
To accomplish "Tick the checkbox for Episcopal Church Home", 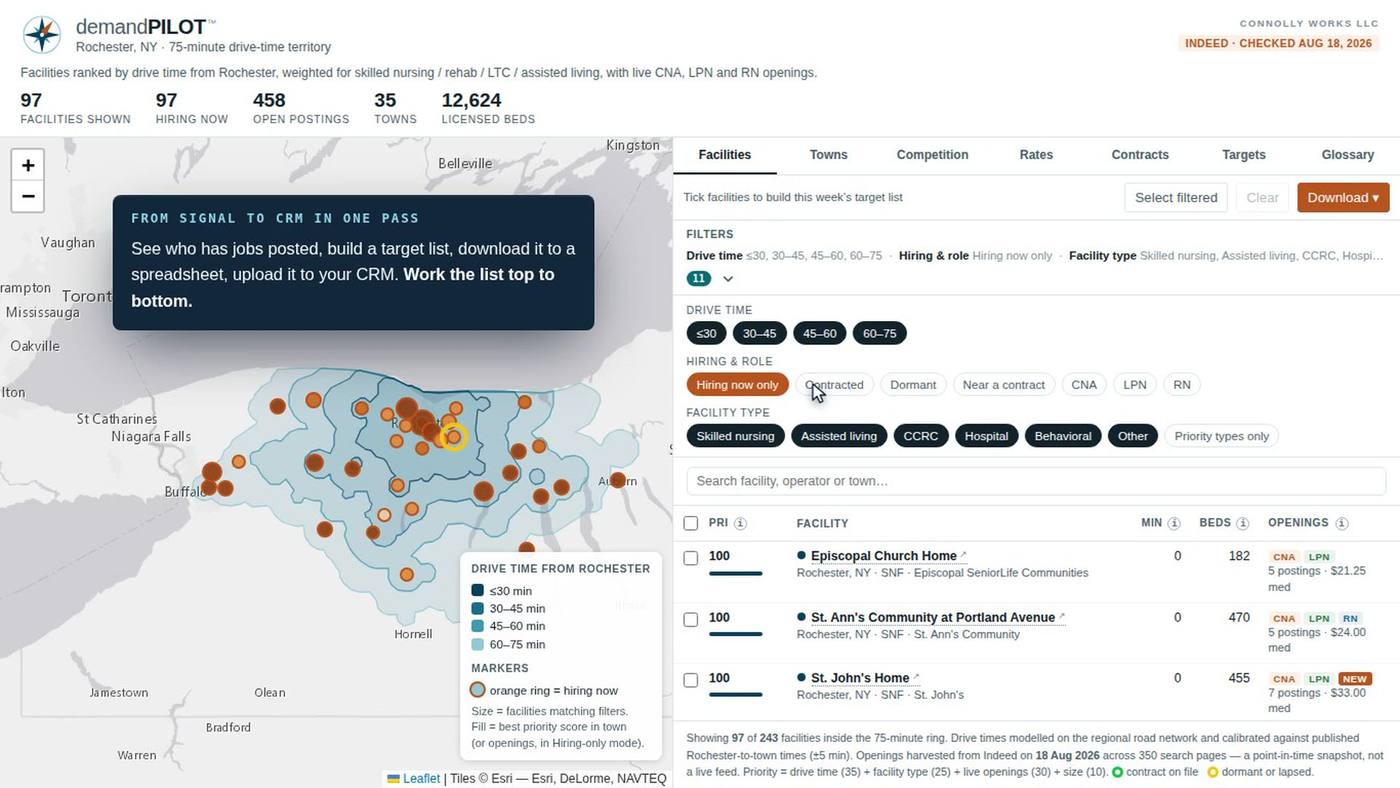I will (x=690, y=558).
